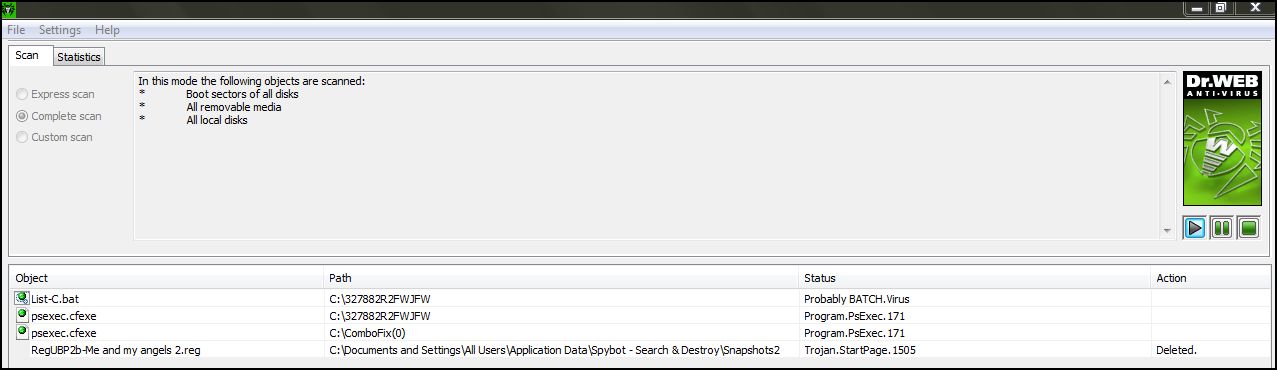Image resolution: width=1277 pixels, height=370 pixels.
Task: Click the Dr.Web app icon in title bar
Action: tap(8, 9)
